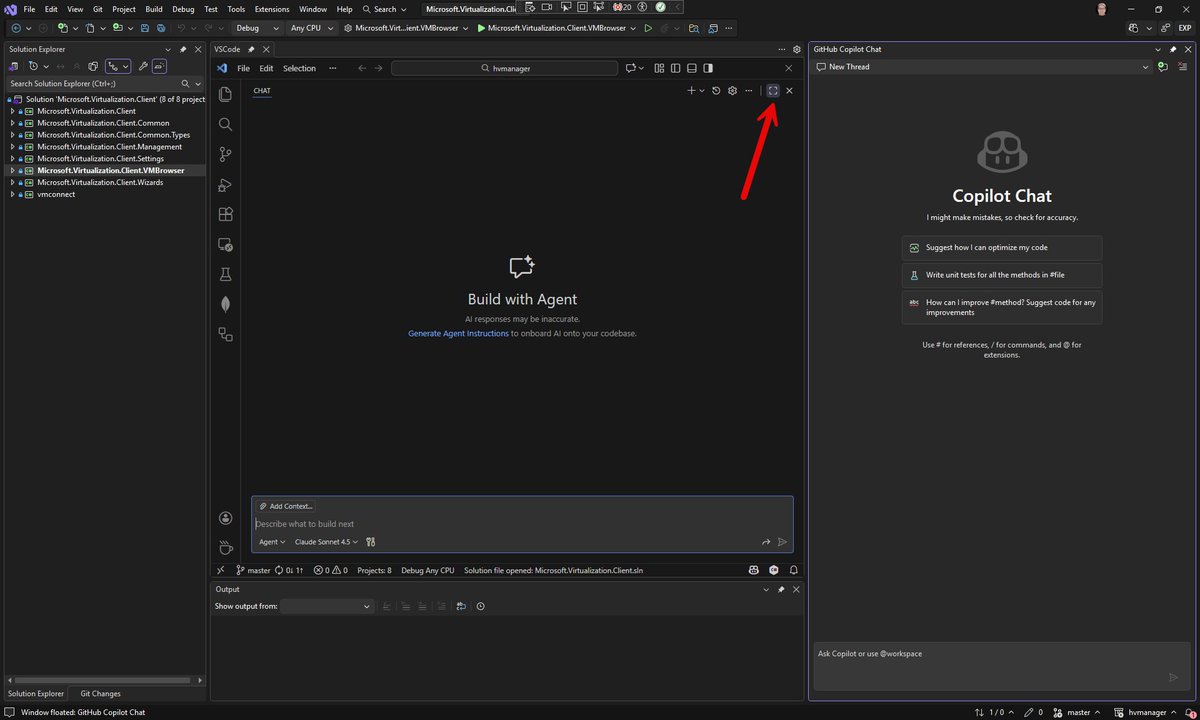Select the CHAT tab in VSCode panel
1200x720 pixels.
tap(262, 91)
